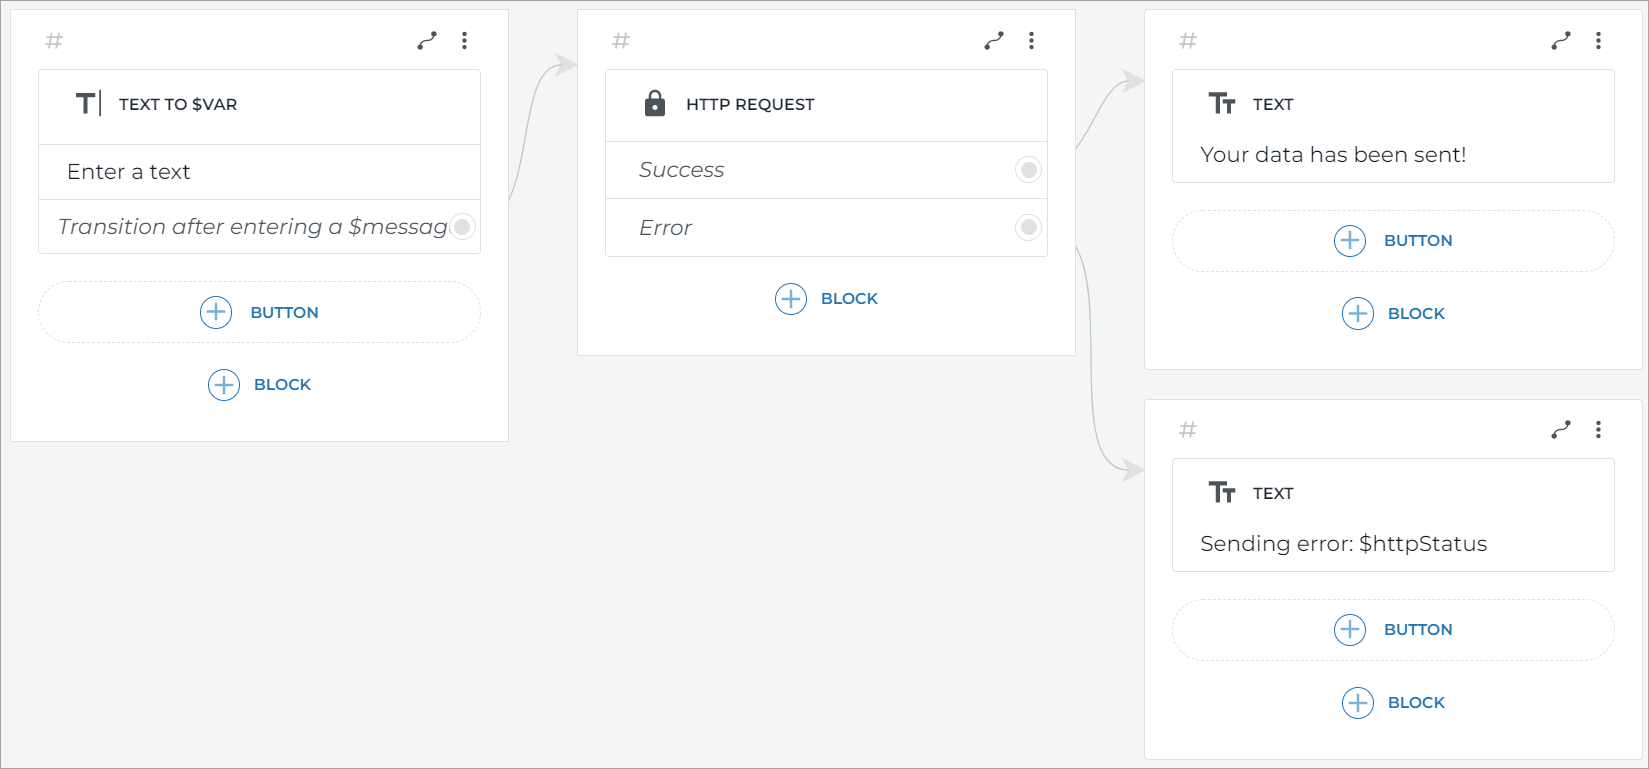
Task: Open the options menu on the Text to $var block
Action: 465,40
